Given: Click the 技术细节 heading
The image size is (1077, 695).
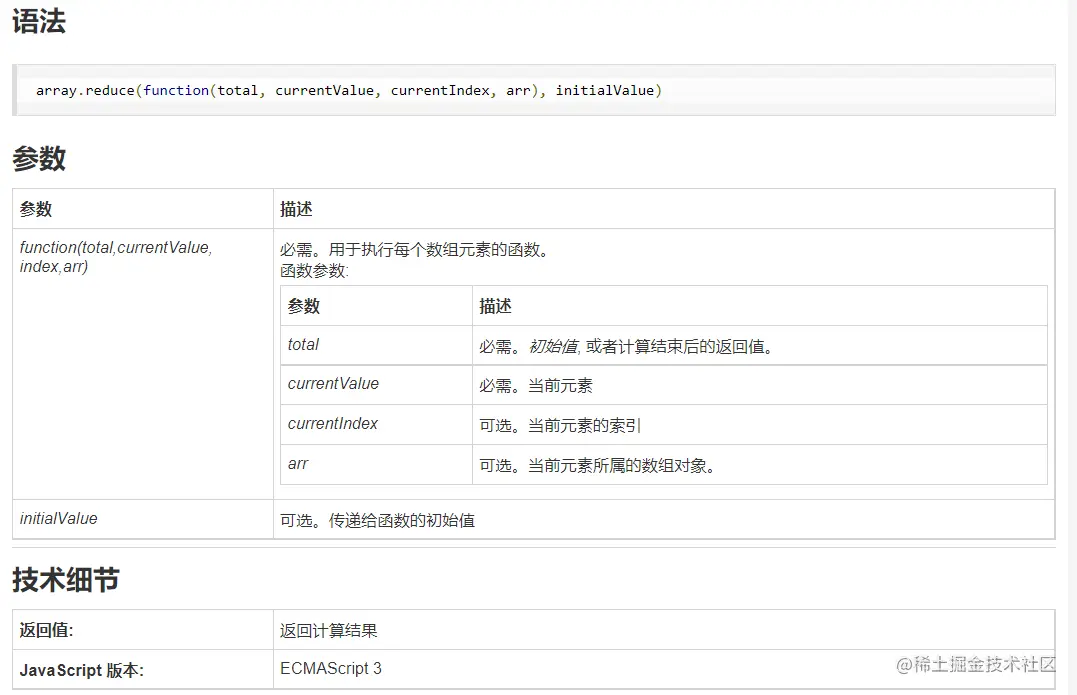Looking at the screenshot, I should [66, 580].
